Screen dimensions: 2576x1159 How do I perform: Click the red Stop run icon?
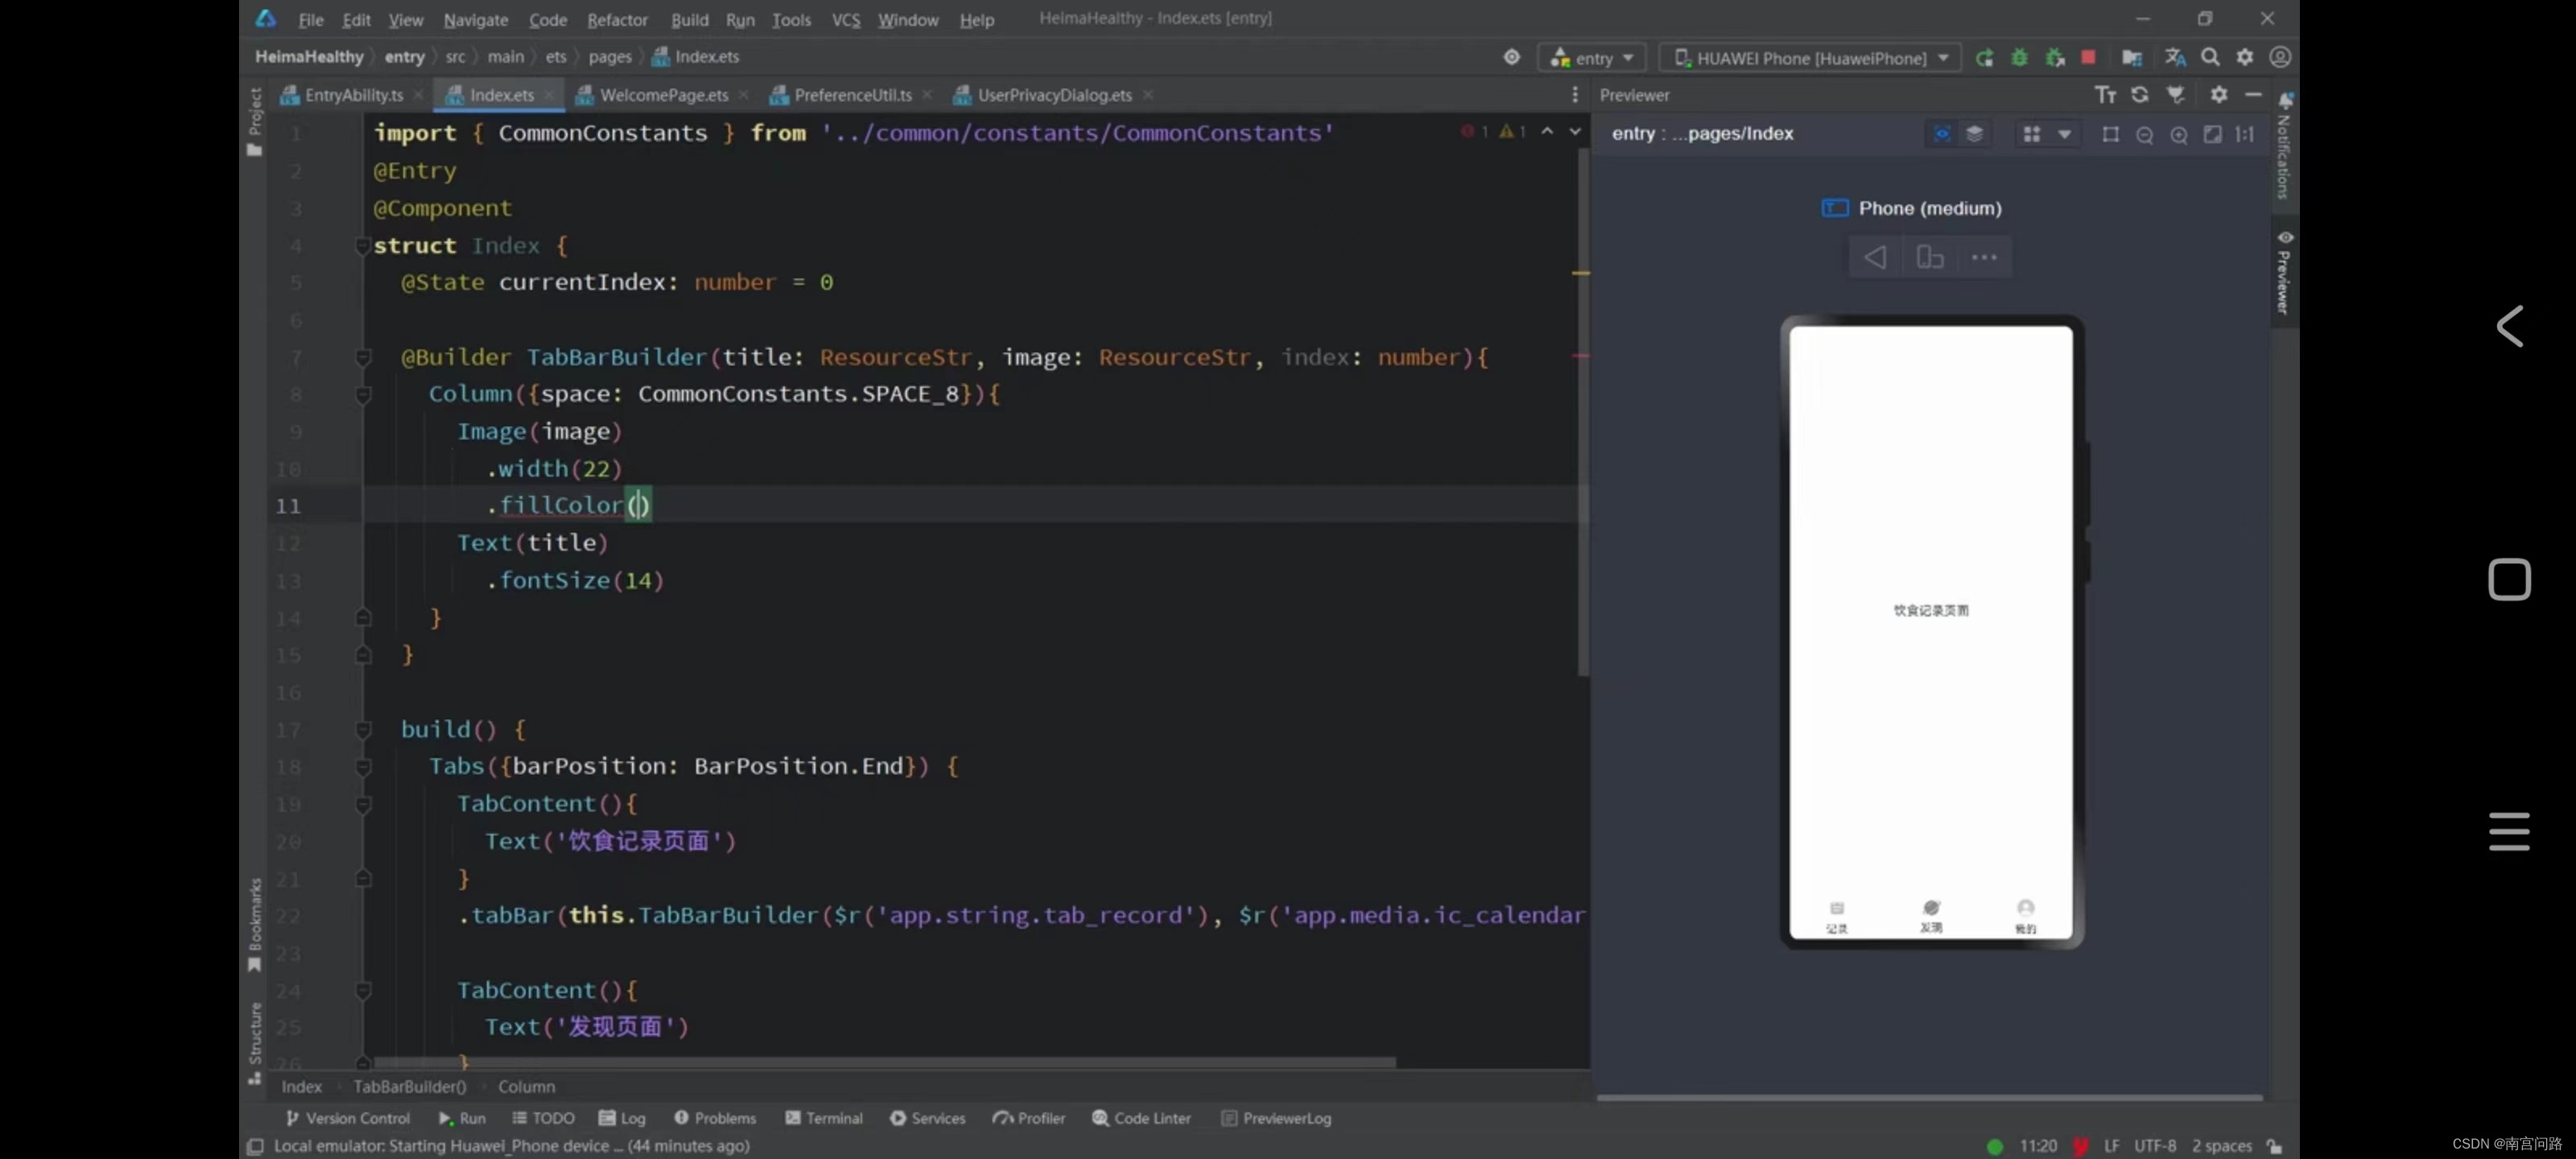click(2088, 57)
